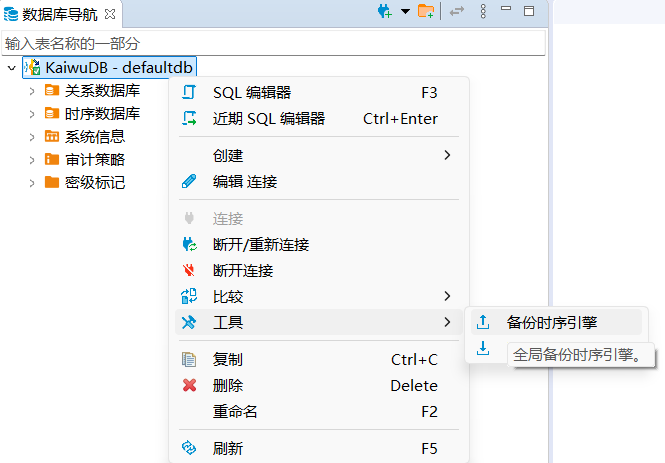Expand the 审计策略 node
Screen dimensions: 665x463
click(32, 160)
